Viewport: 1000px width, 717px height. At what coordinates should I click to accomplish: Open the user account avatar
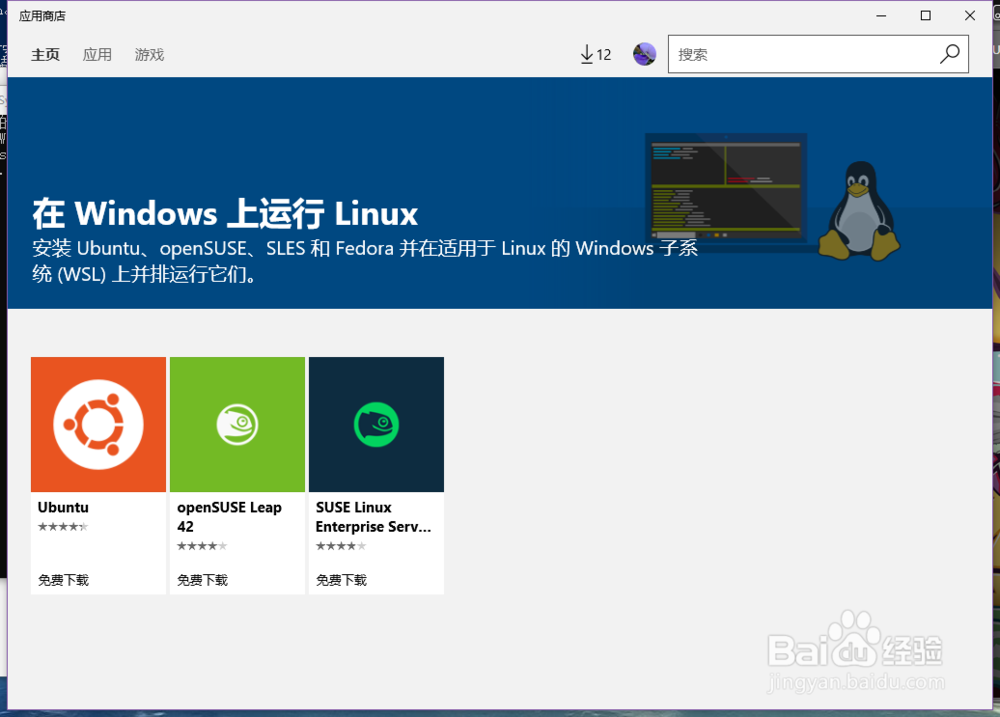(x=644, y=54)
